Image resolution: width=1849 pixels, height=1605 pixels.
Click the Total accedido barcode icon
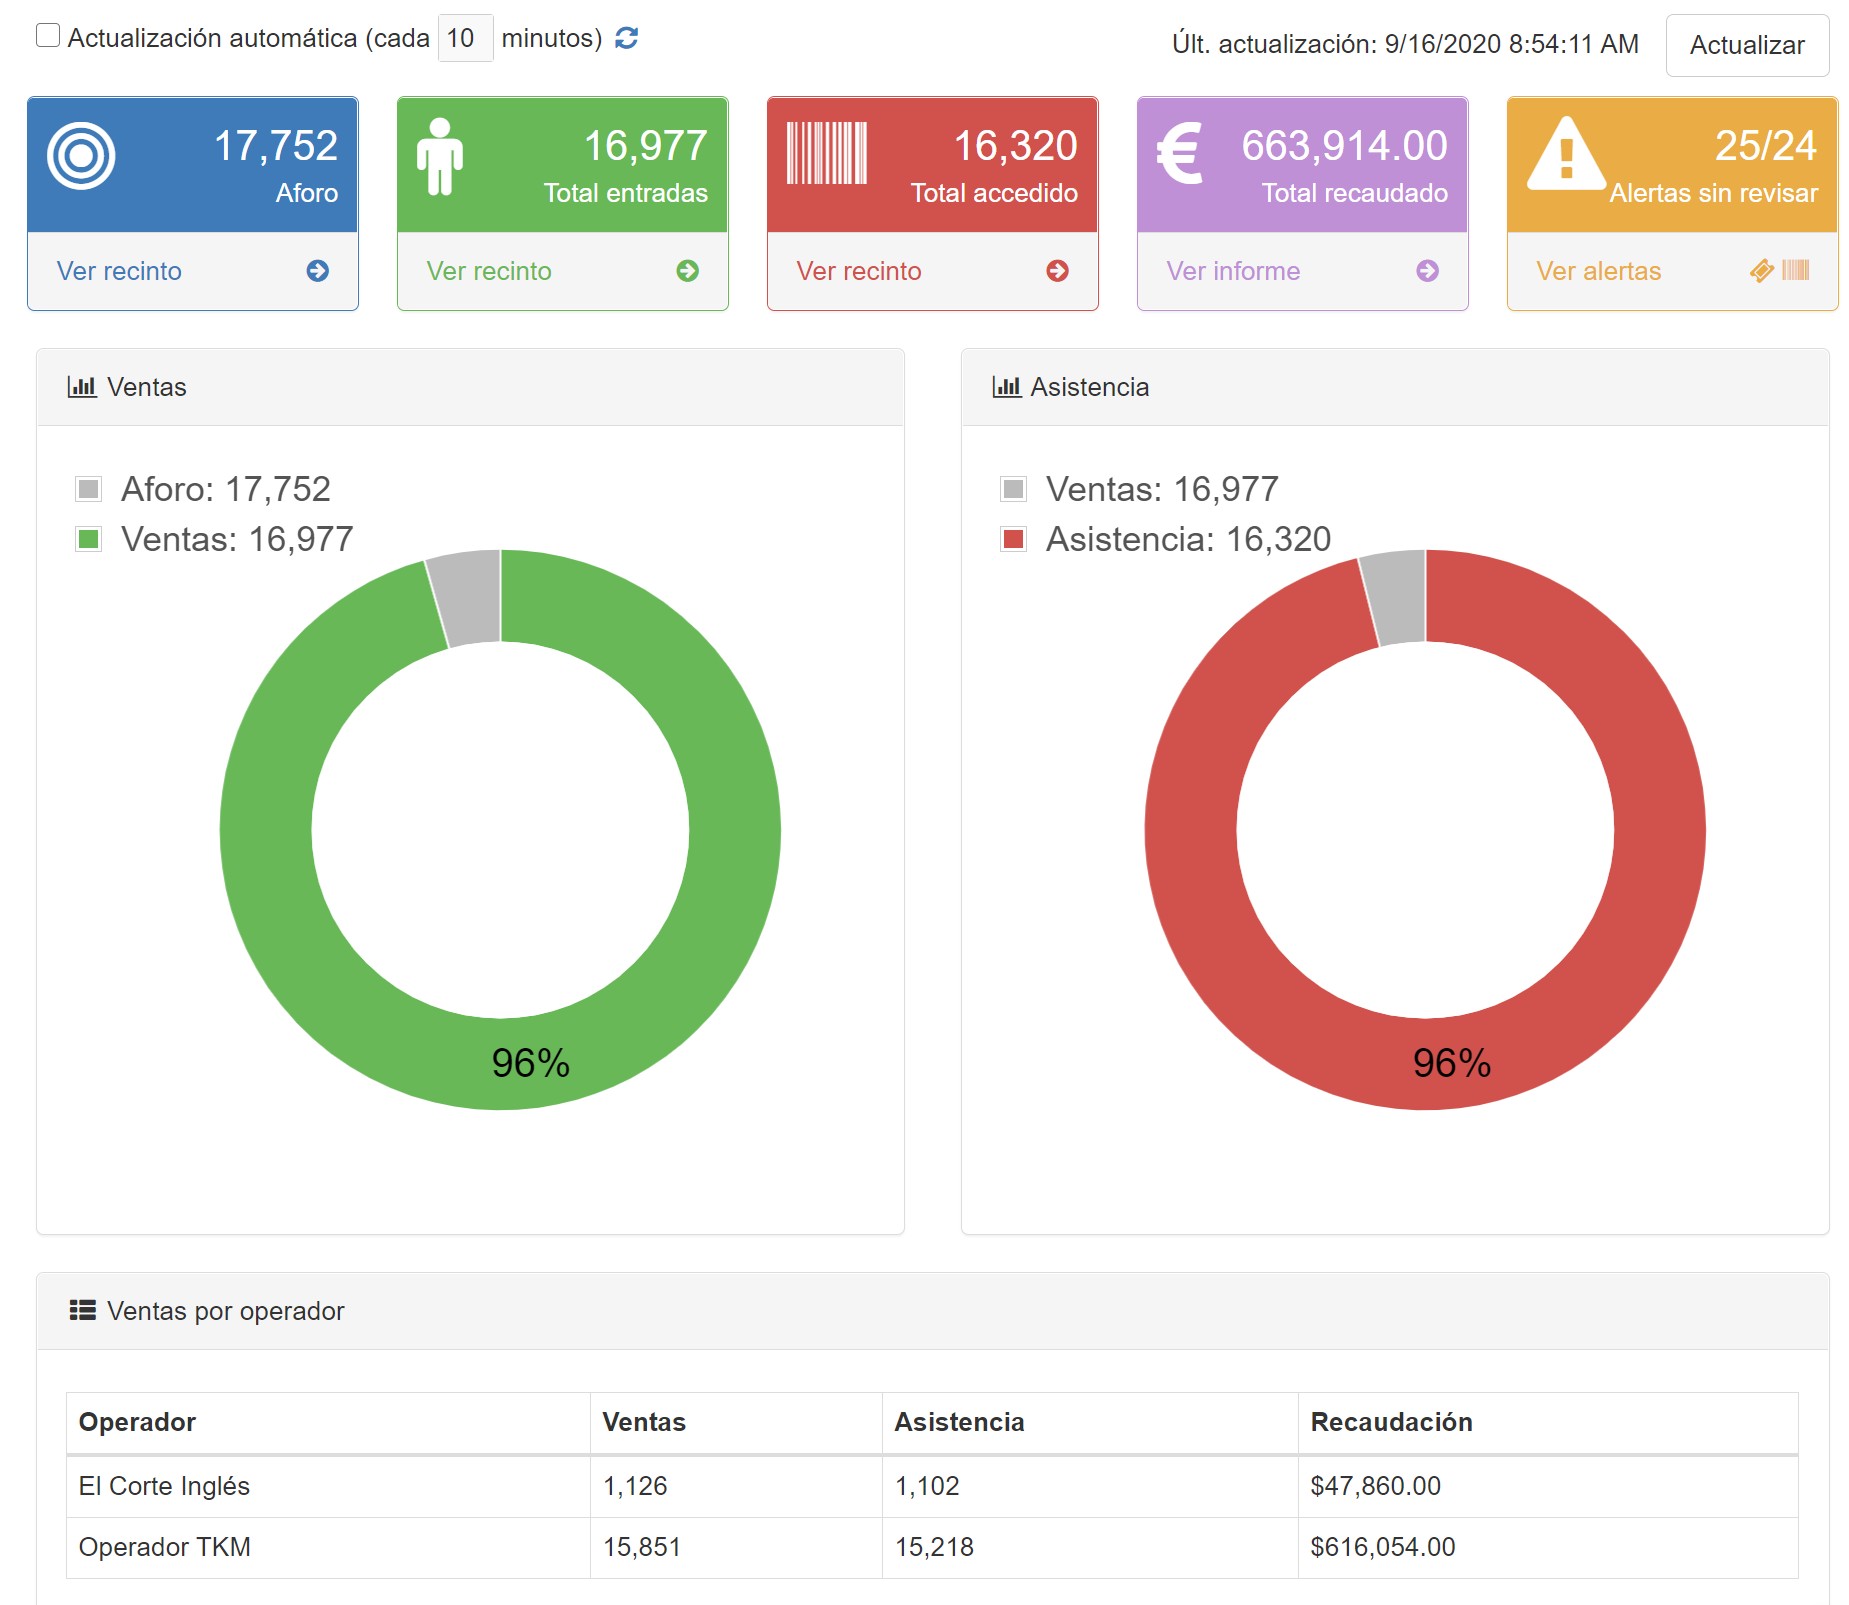point(827,153)
